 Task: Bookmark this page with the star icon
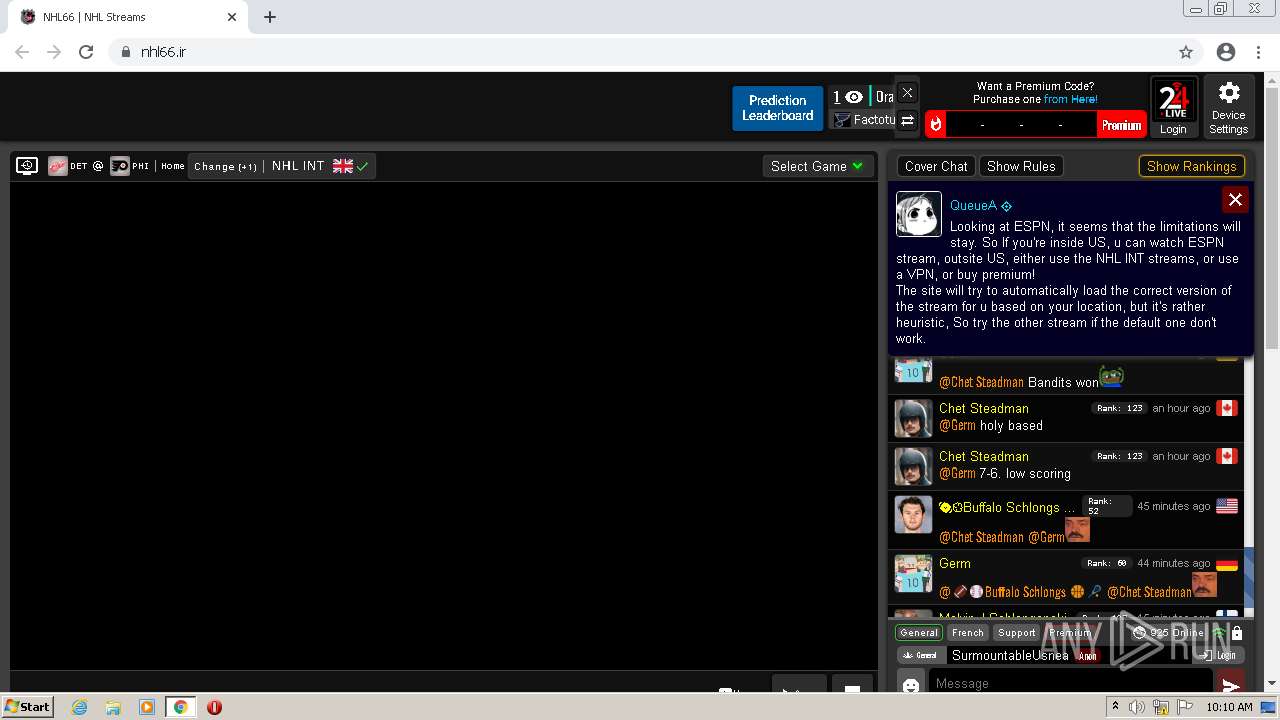[x=1186, y=52]
